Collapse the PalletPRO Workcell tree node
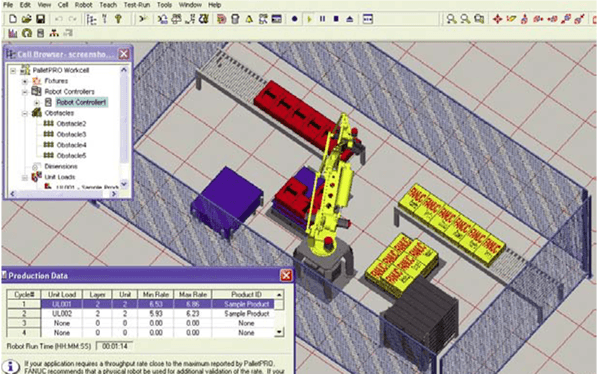The height and width of the screenshot is (374, 600). pyautogui.click(x=13, y=70)
